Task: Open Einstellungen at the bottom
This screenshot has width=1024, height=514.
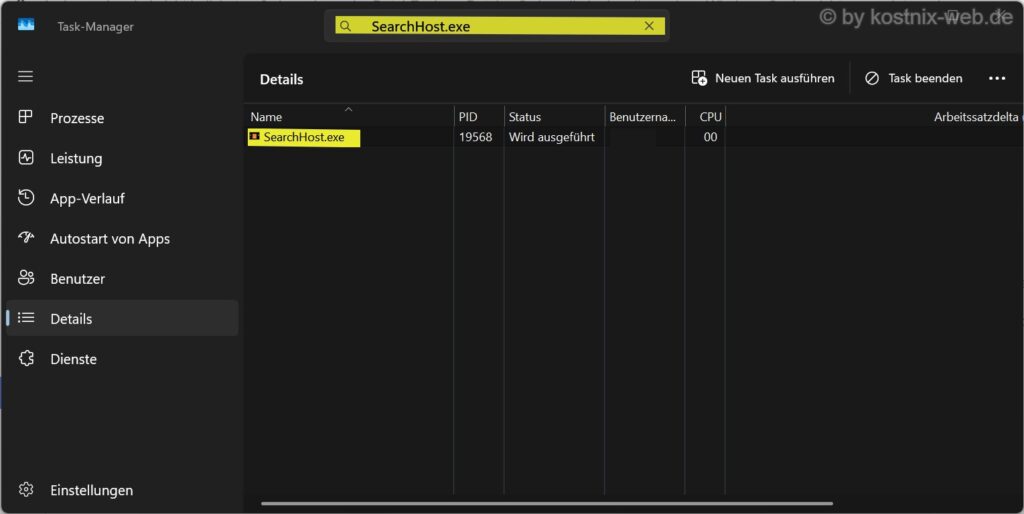Action: click(x=122, y=490)
